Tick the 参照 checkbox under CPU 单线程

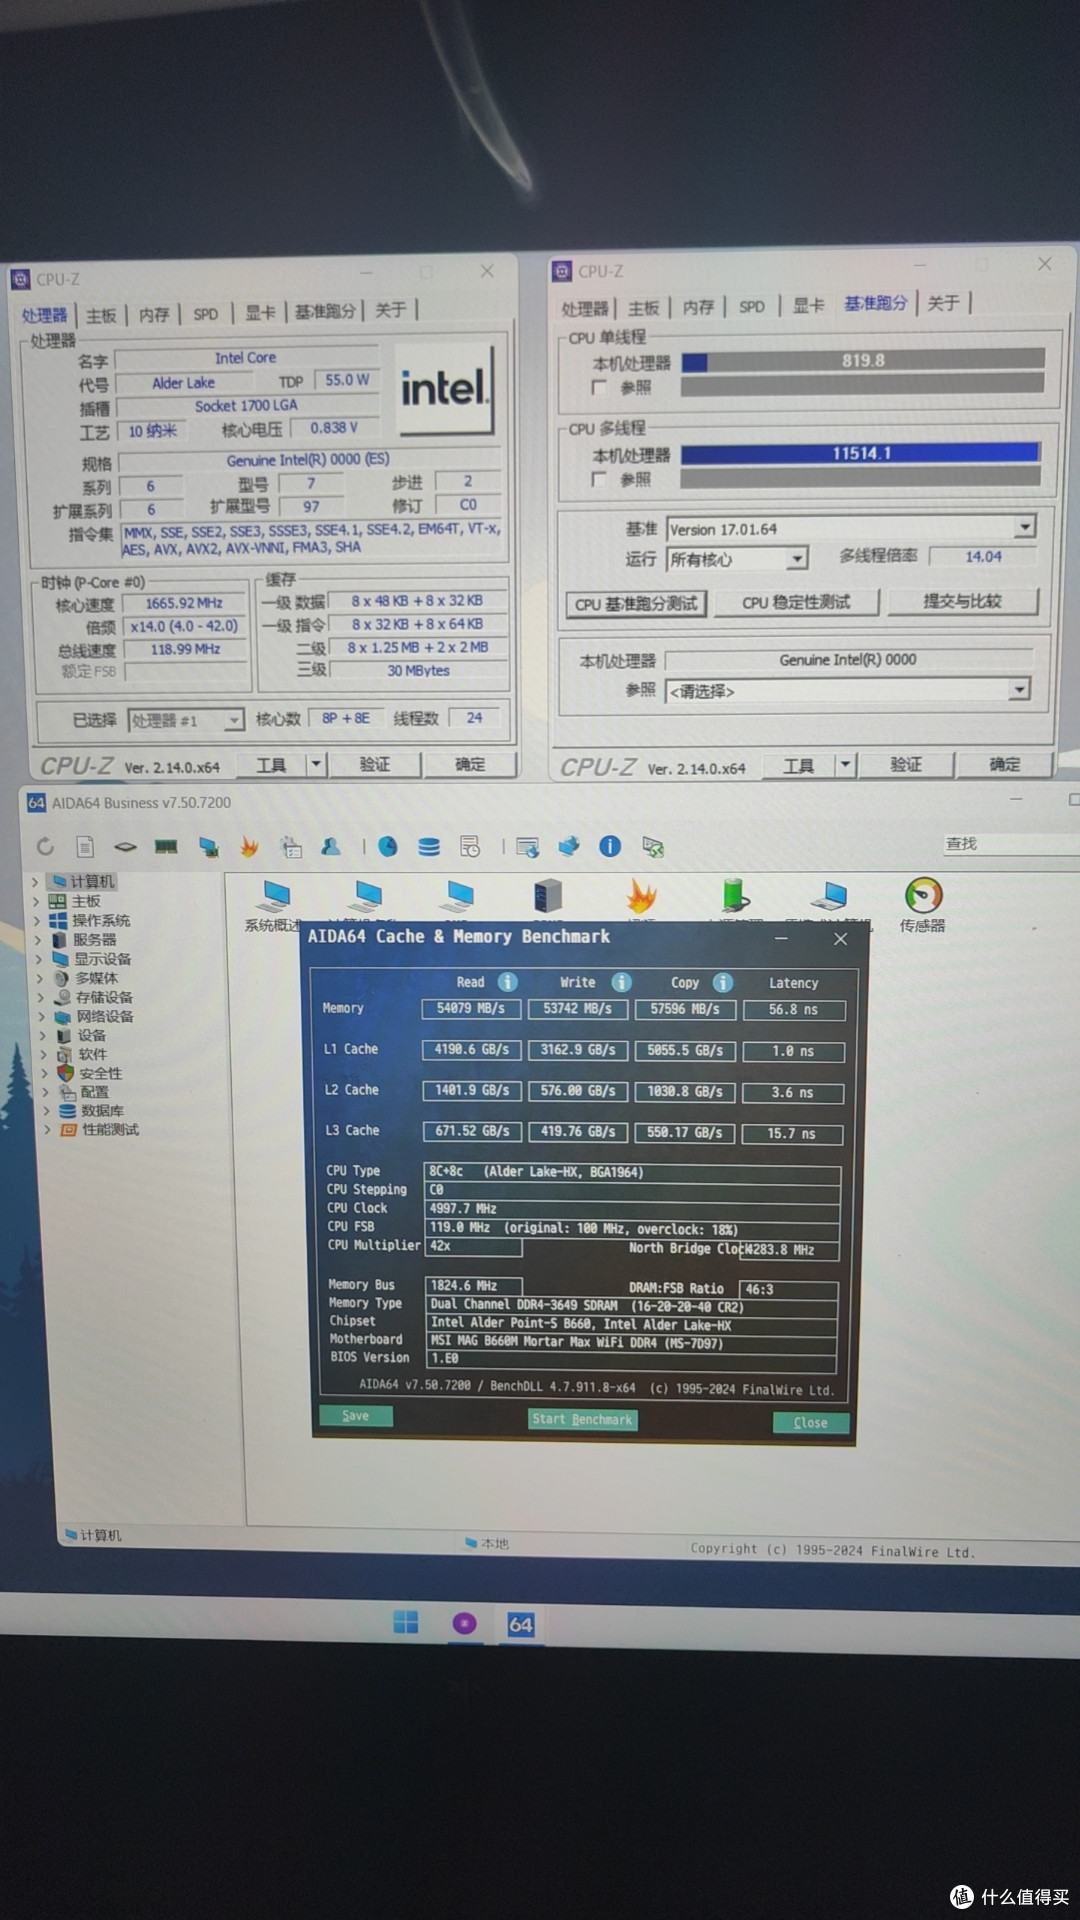click(600, 387)
